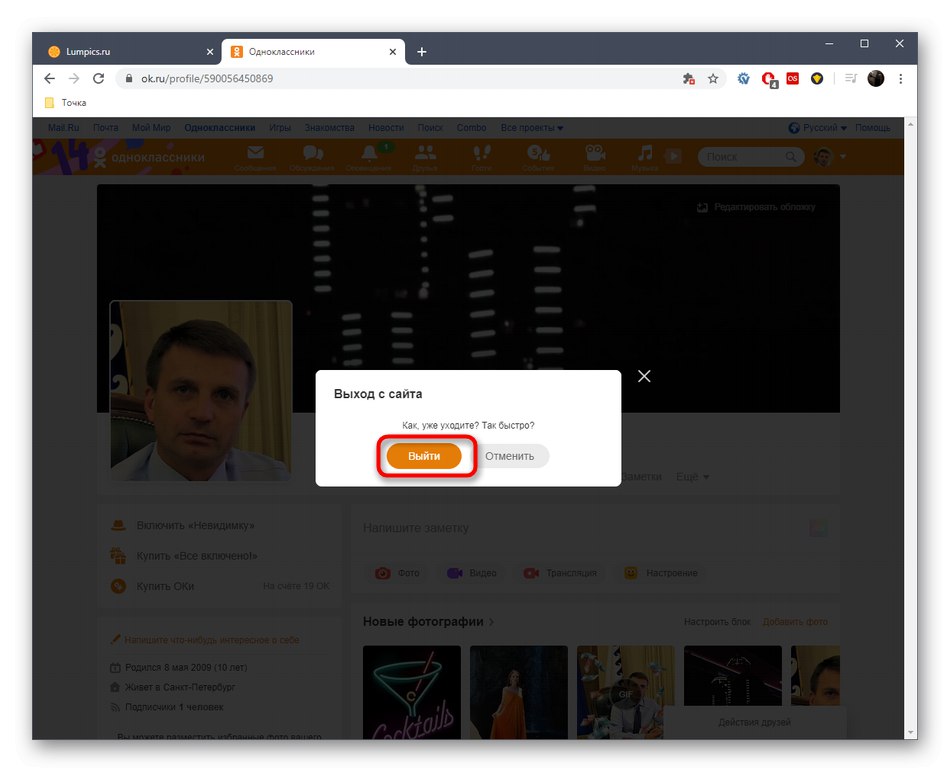This screenshot has height=772, width=950.
Task: Open Сообщения via the envelope icon
Action: [x=255, y=156]
